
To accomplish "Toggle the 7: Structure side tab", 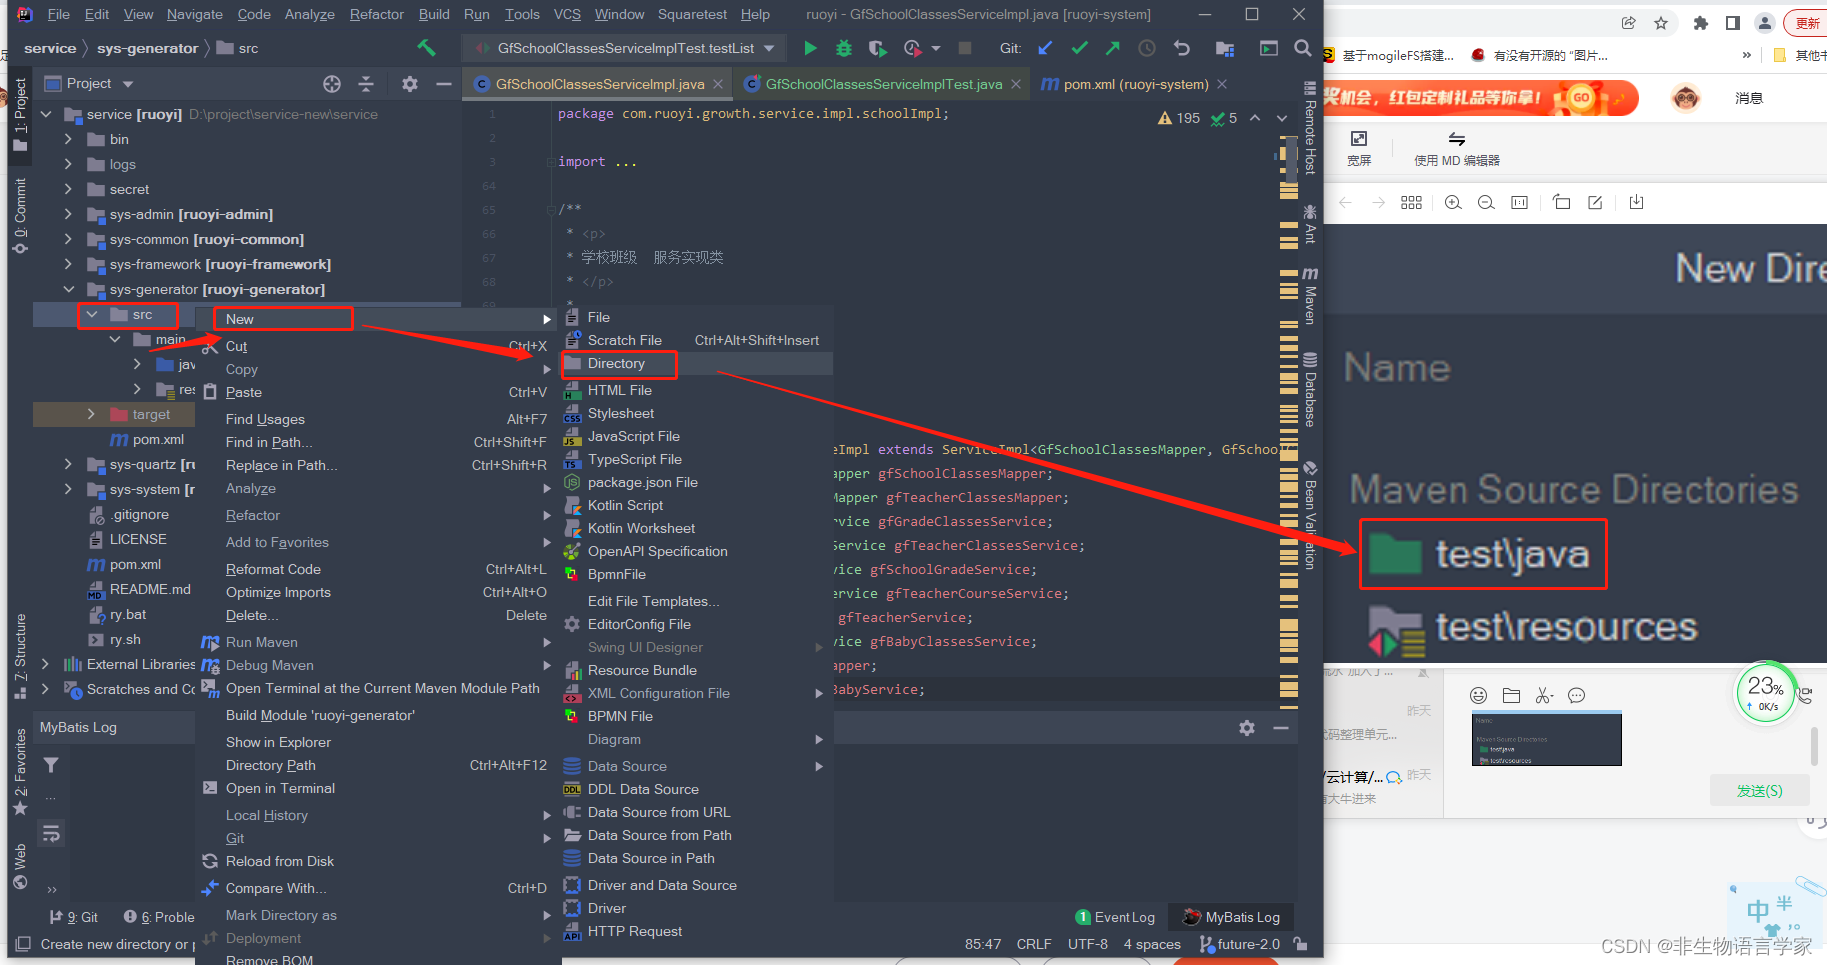I will click(20, 656).
